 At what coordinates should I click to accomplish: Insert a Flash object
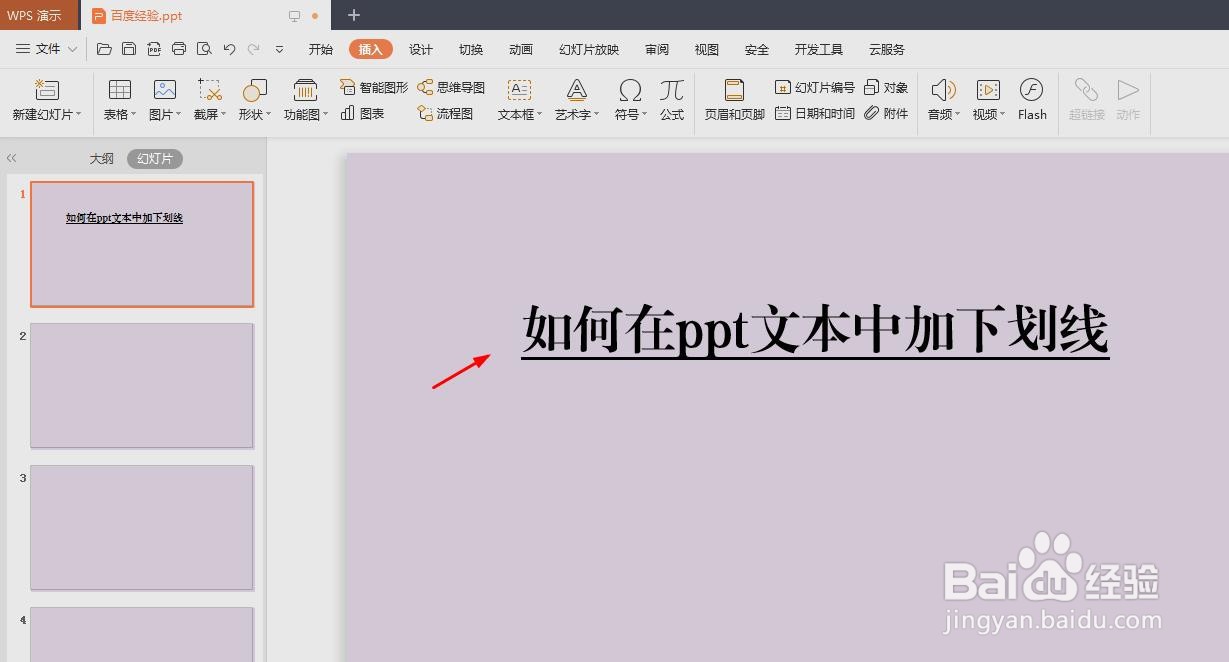coord(1032,100)
